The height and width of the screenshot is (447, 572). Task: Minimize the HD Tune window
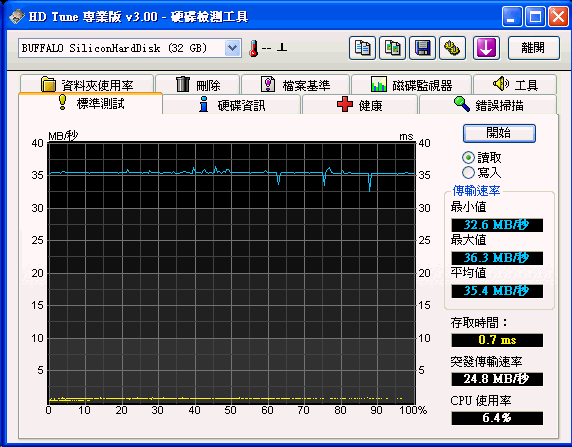coord(512,16)
